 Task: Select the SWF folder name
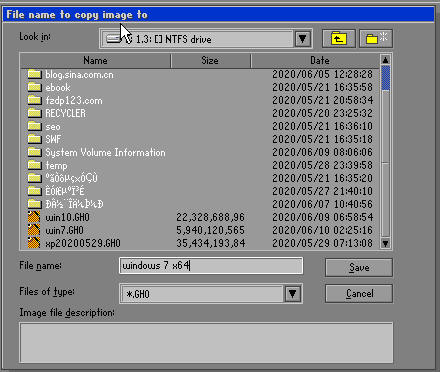click(x=53, y=139)
